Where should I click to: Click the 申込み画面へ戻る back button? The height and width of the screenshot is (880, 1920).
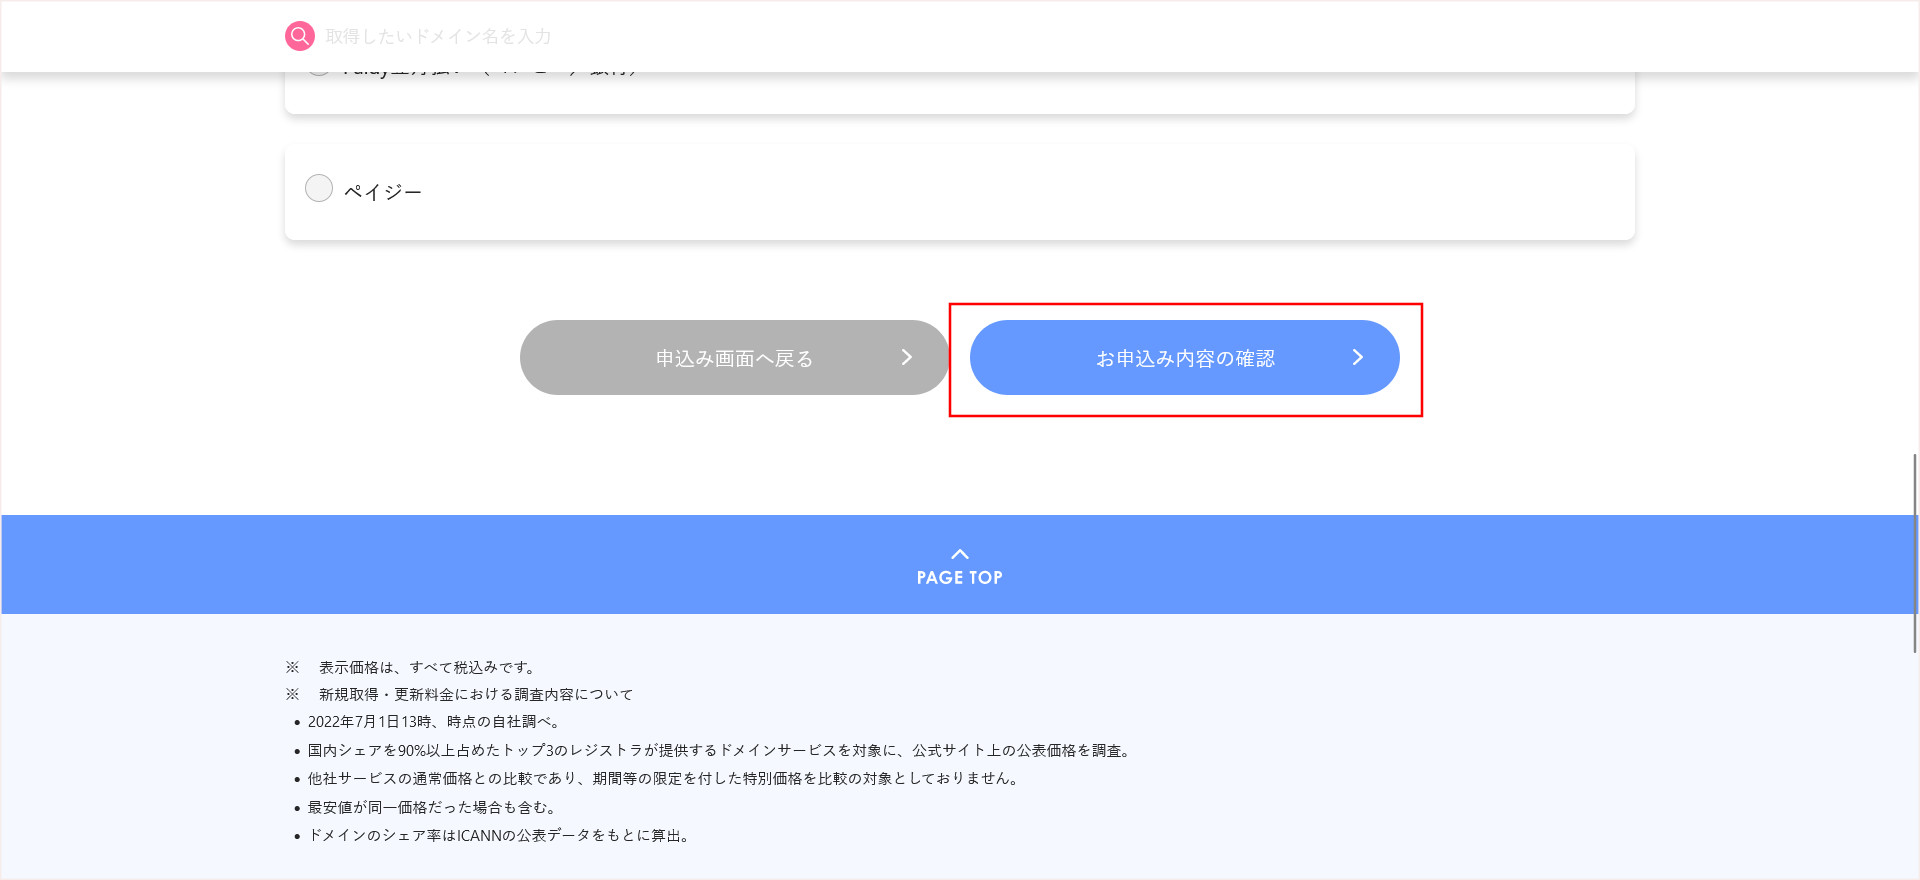pyautogui.click(x=734, y=357)
